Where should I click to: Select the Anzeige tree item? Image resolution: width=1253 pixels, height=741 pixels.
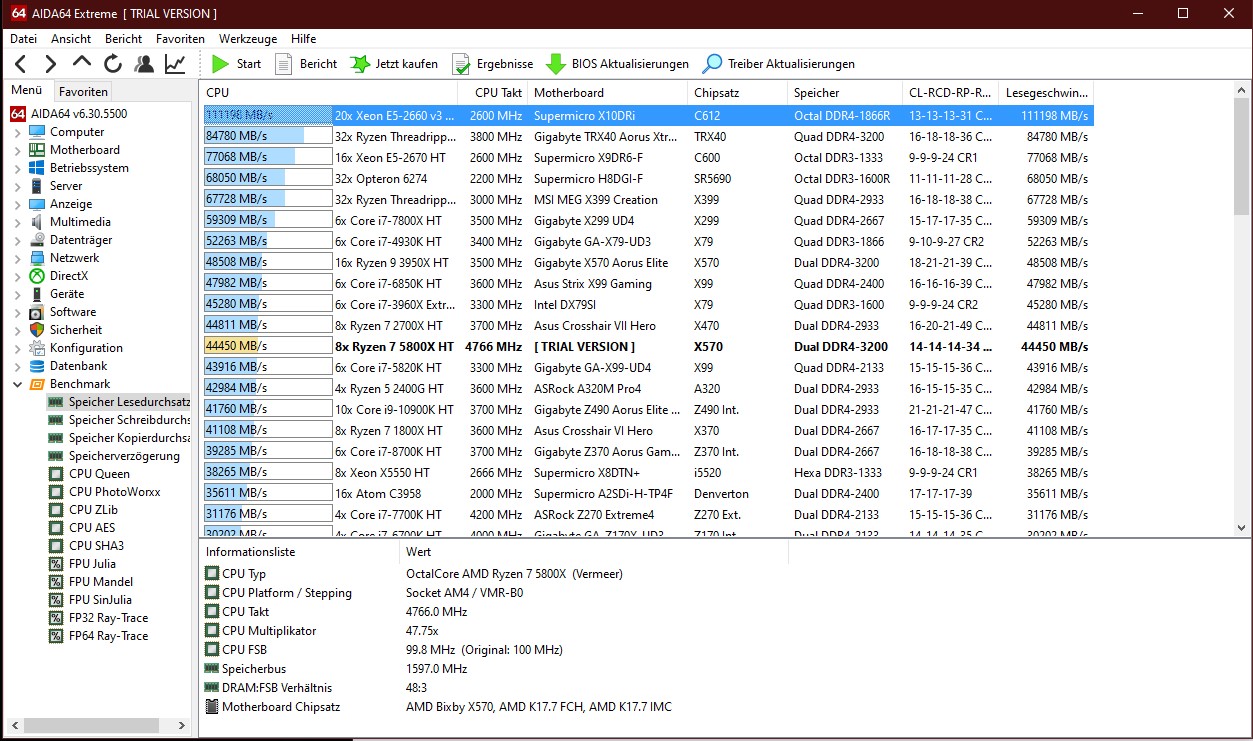(60, 204)
